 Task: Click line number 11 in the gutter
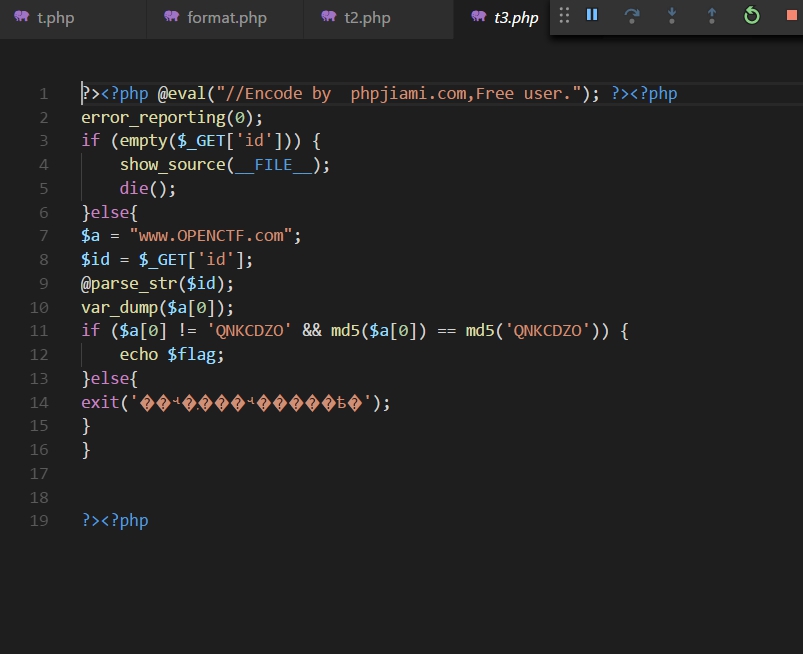point(39,331)
